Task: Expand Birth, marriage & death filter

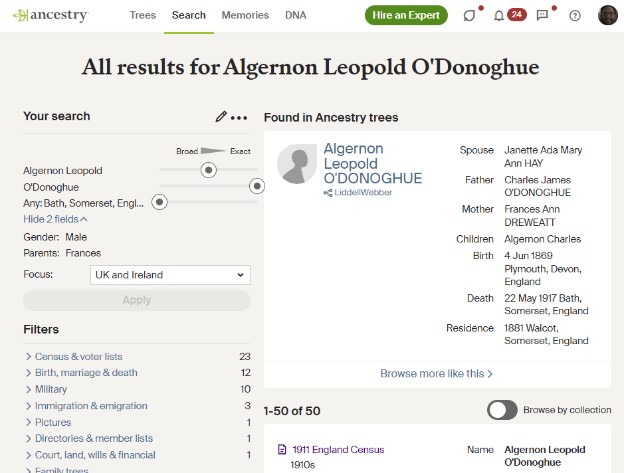Action: [86, 373]
